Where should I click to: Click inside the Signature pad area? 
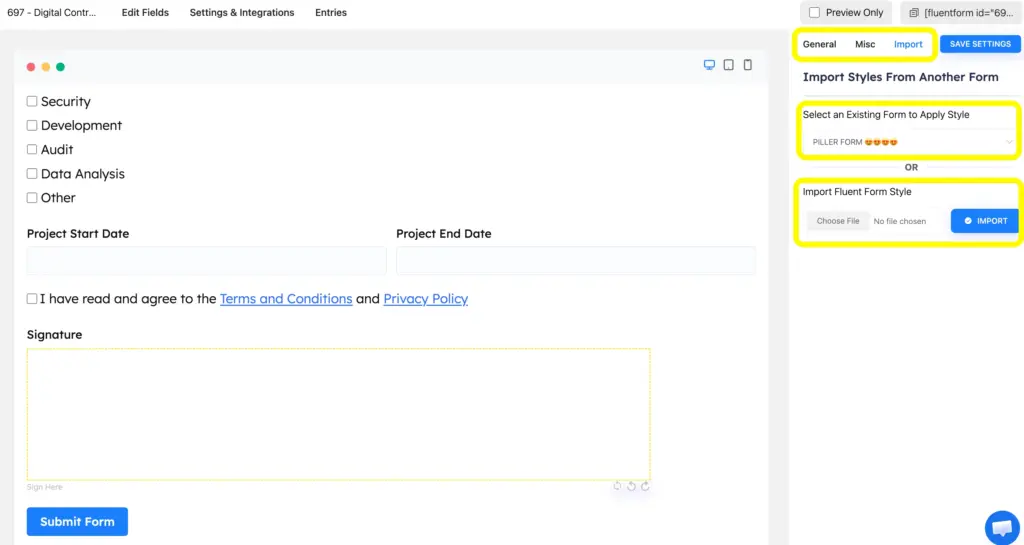[338, 414]
